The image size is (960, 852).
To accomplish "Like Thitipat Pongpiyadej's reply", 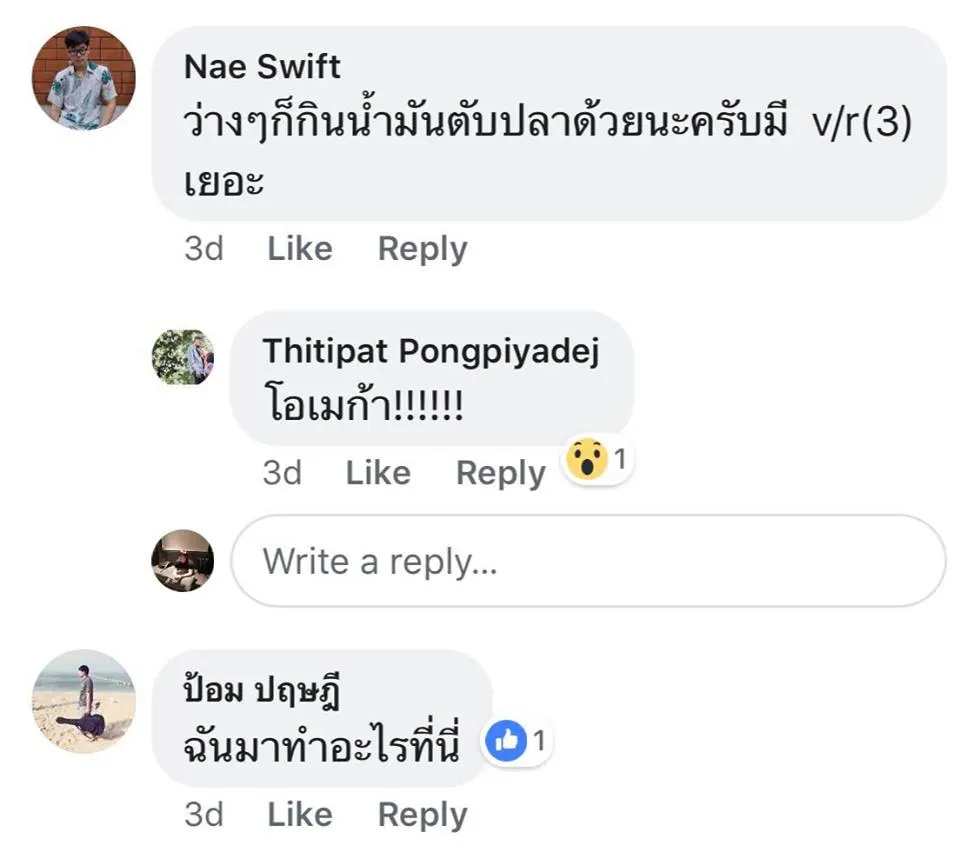I will pyautogui.click(x=378, y=472).
